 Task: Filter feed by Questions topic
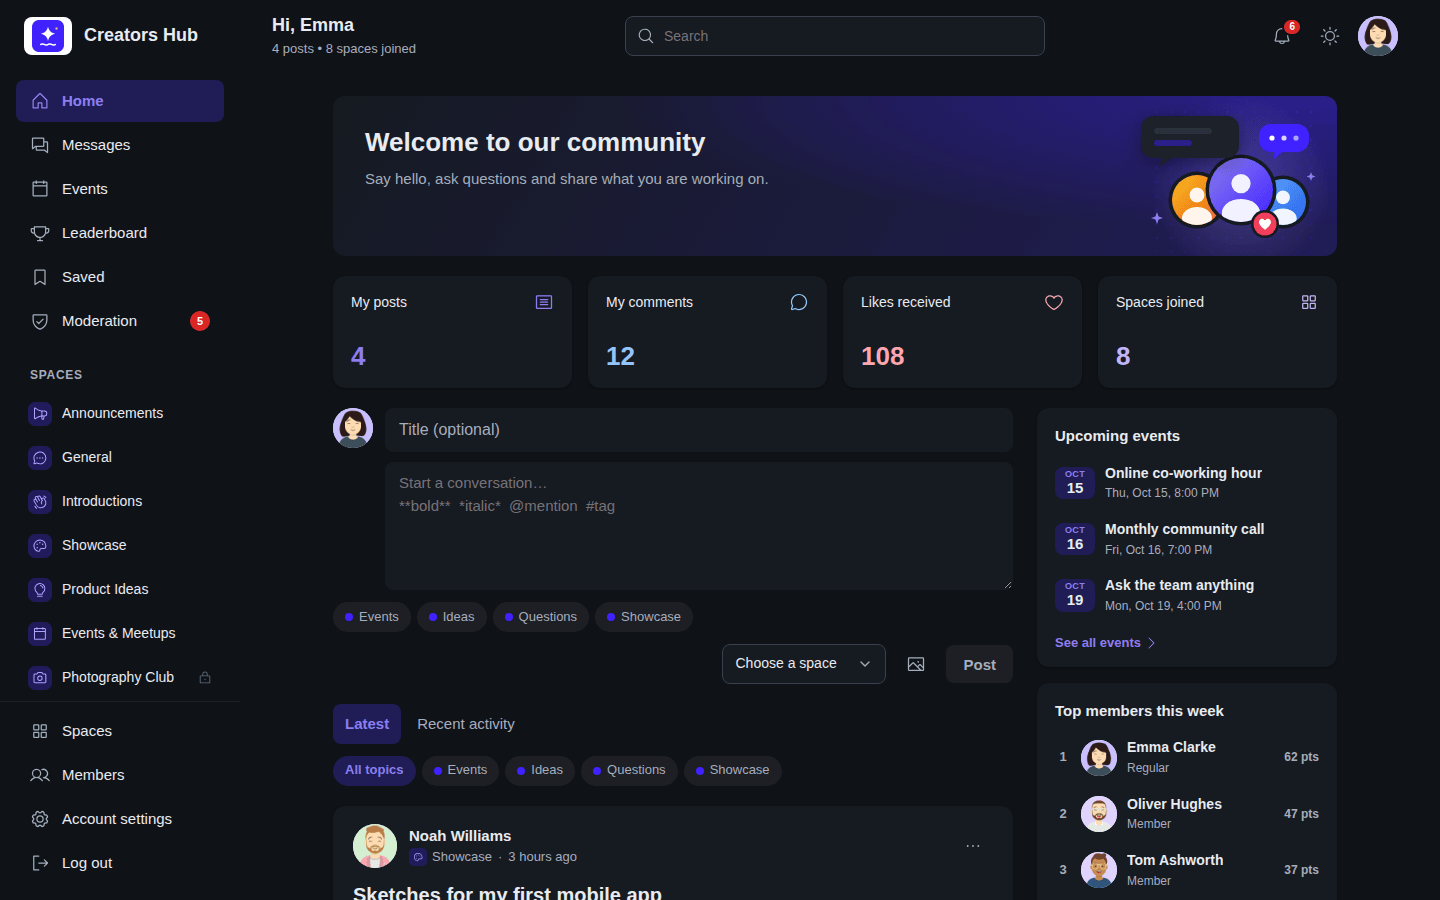click(x=629, y=770)
